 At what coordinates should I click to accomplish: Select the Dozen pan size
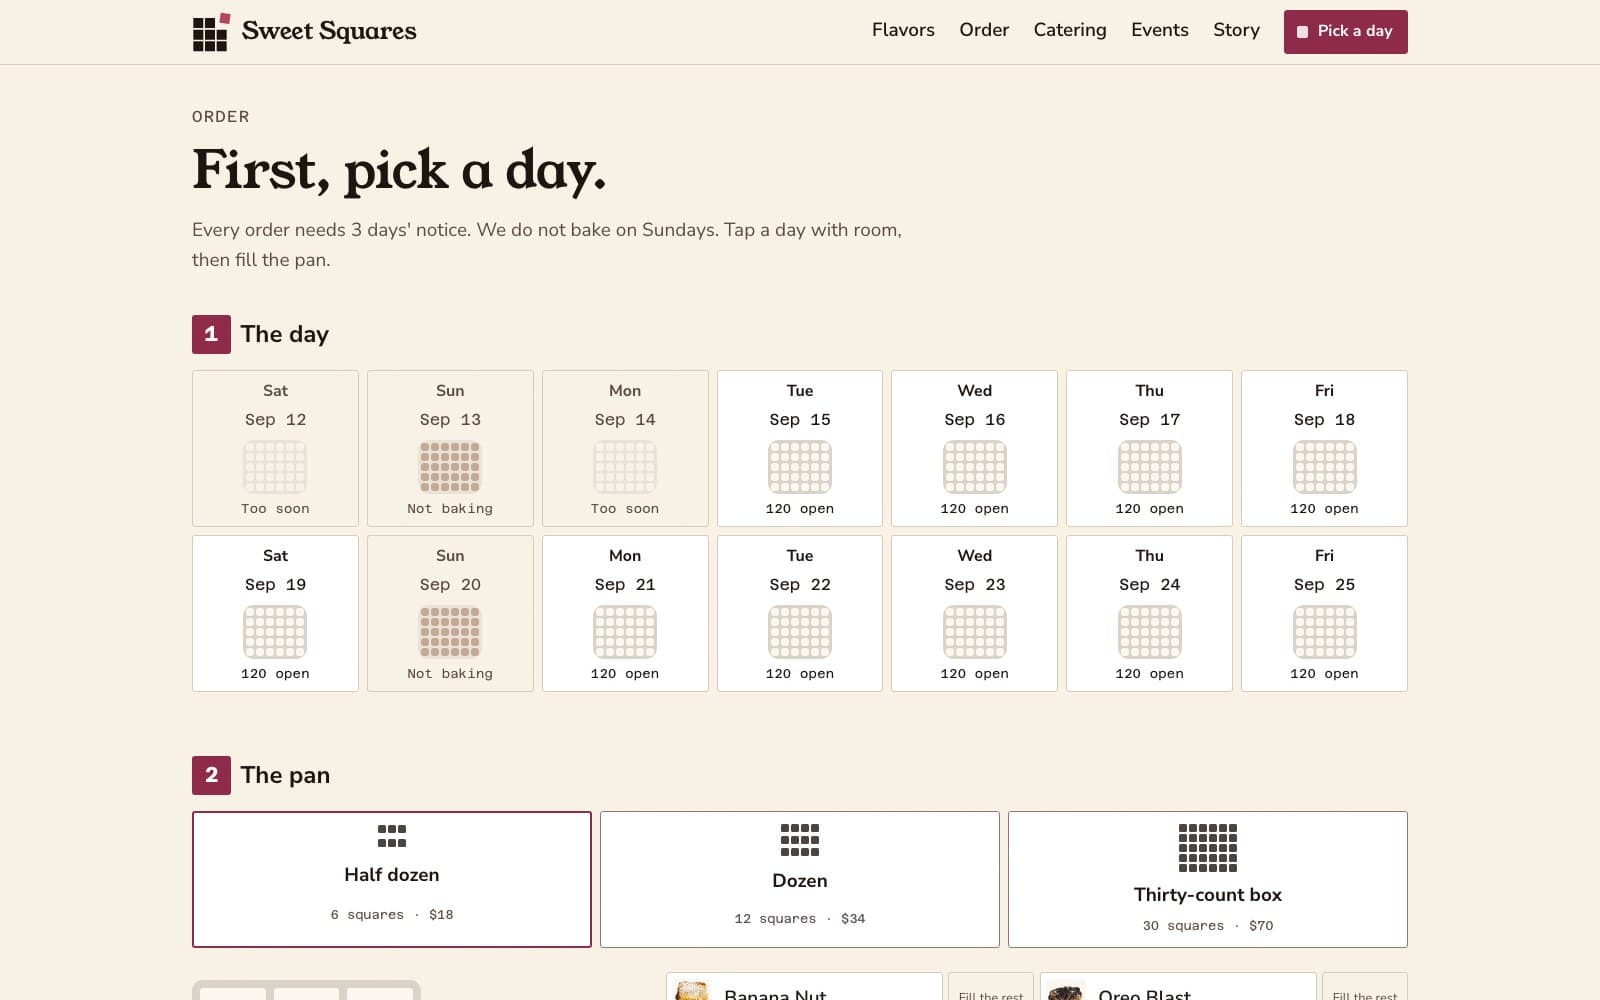click(x=800, y=879)
